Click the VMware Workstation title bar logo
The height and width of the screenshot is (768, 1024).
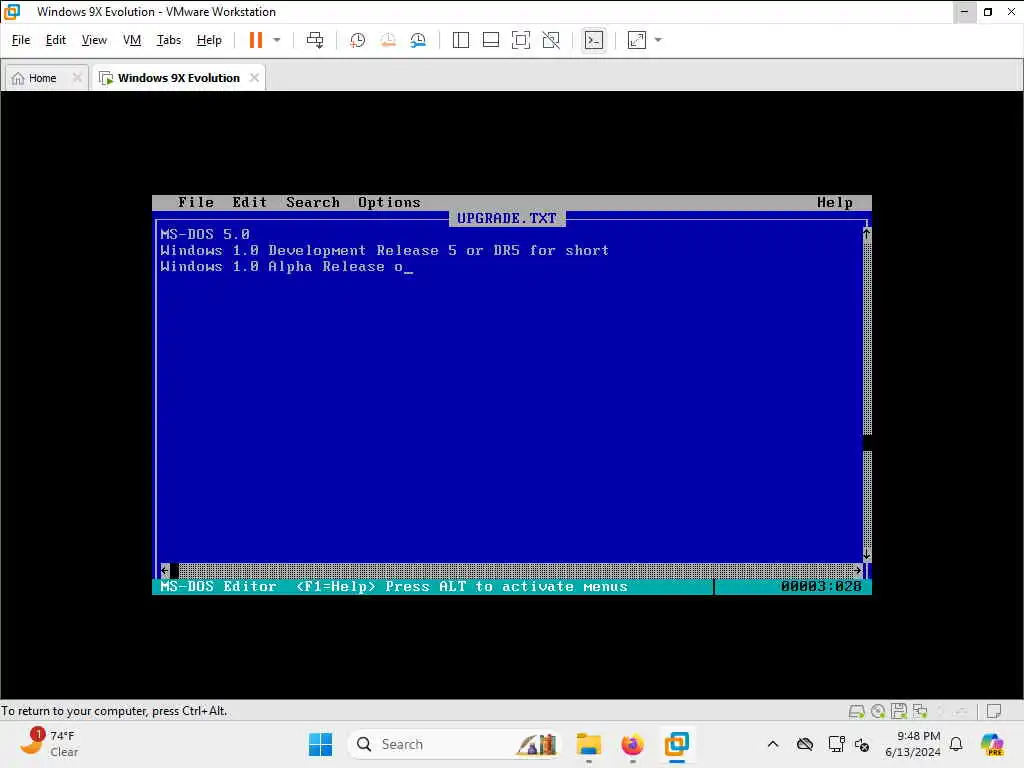(12, 11)
